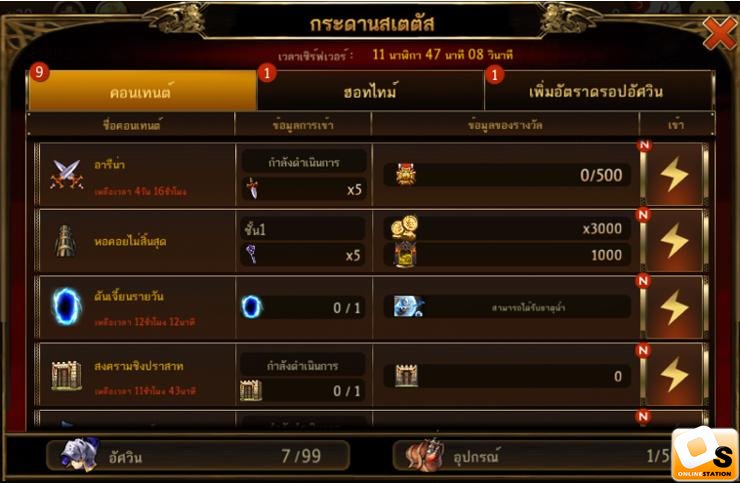This screenshot has width=740, height=483.
Task: Enter Castle Siege via lightning bolt button
Action: point(674,375)
